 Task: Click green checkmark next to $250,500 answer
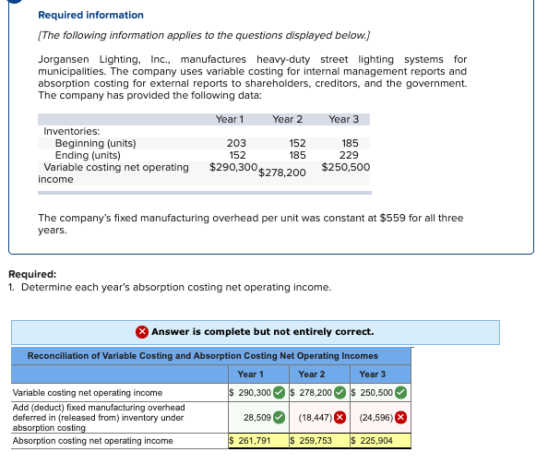pyautogui.click(x=401, y=393)
